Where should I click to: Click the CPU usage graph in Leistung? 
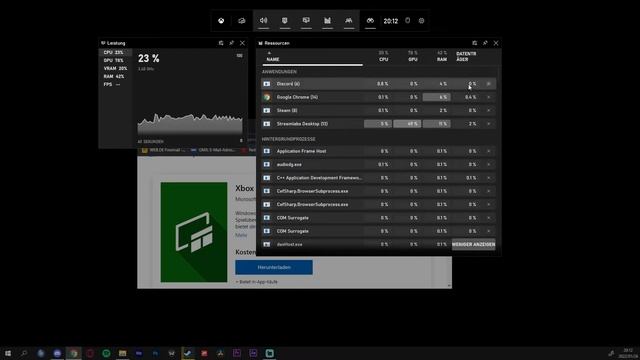coord(190,124)
